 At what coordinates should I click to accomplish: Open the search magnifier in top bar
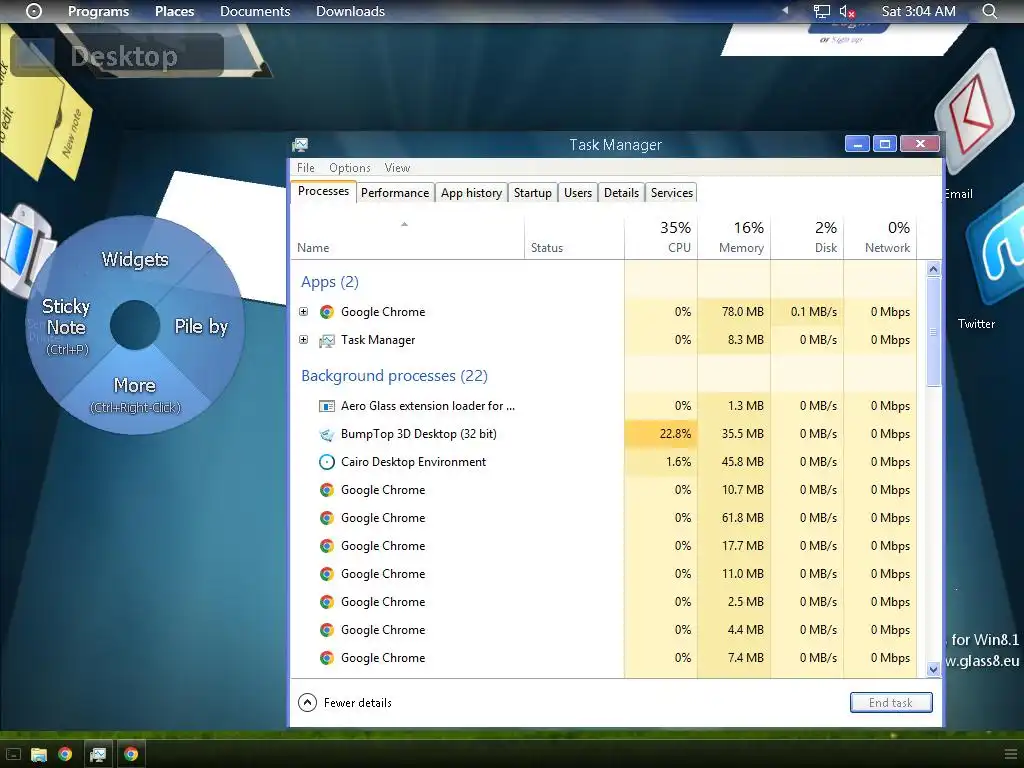990,11
